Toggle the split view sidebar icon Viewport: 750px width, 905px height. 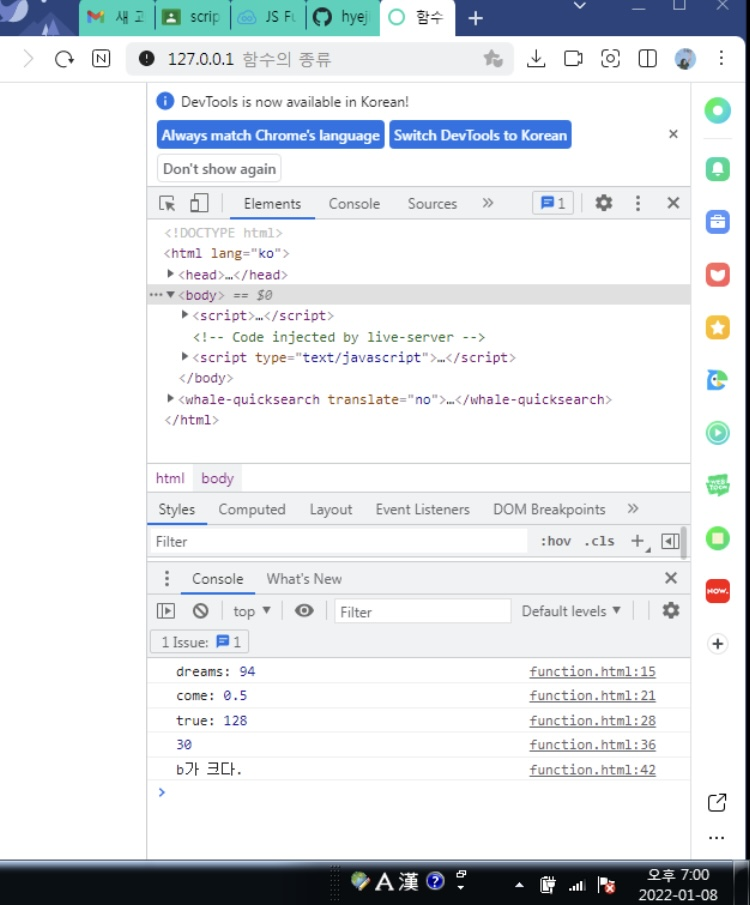click(x=648, y=58)
